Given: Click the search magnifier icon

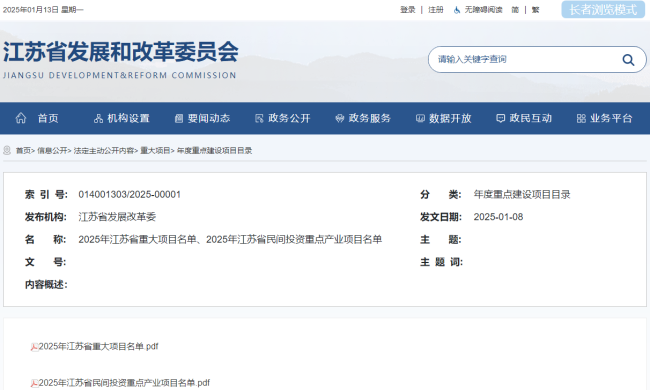Looking at the screenshot, I should click(628, 60).
